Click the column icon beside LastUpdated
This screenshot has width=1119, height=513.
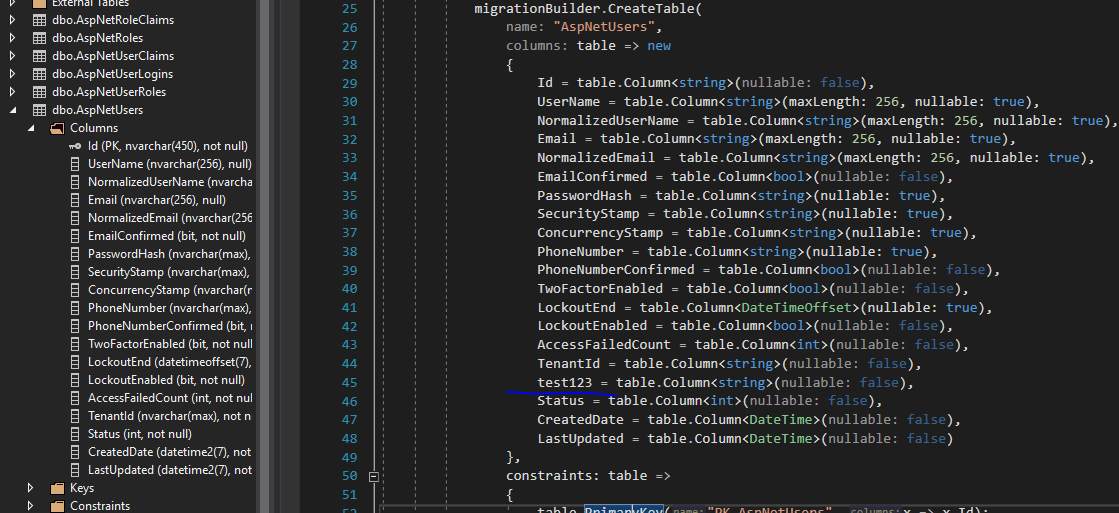coord(75,470)
